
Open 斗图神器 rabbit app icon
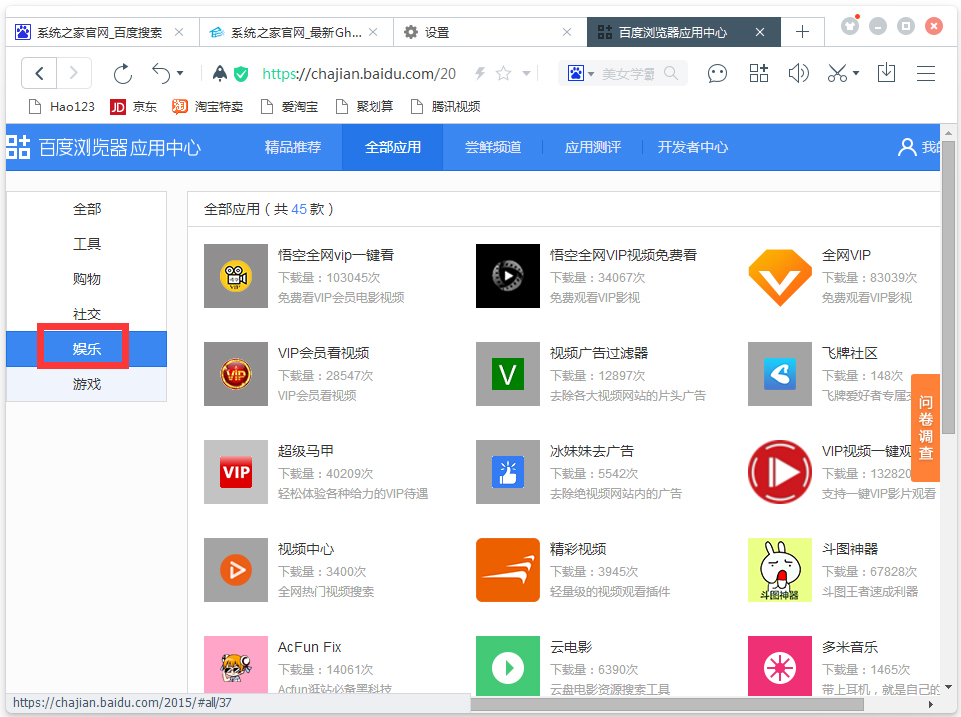tap(780, 570)
